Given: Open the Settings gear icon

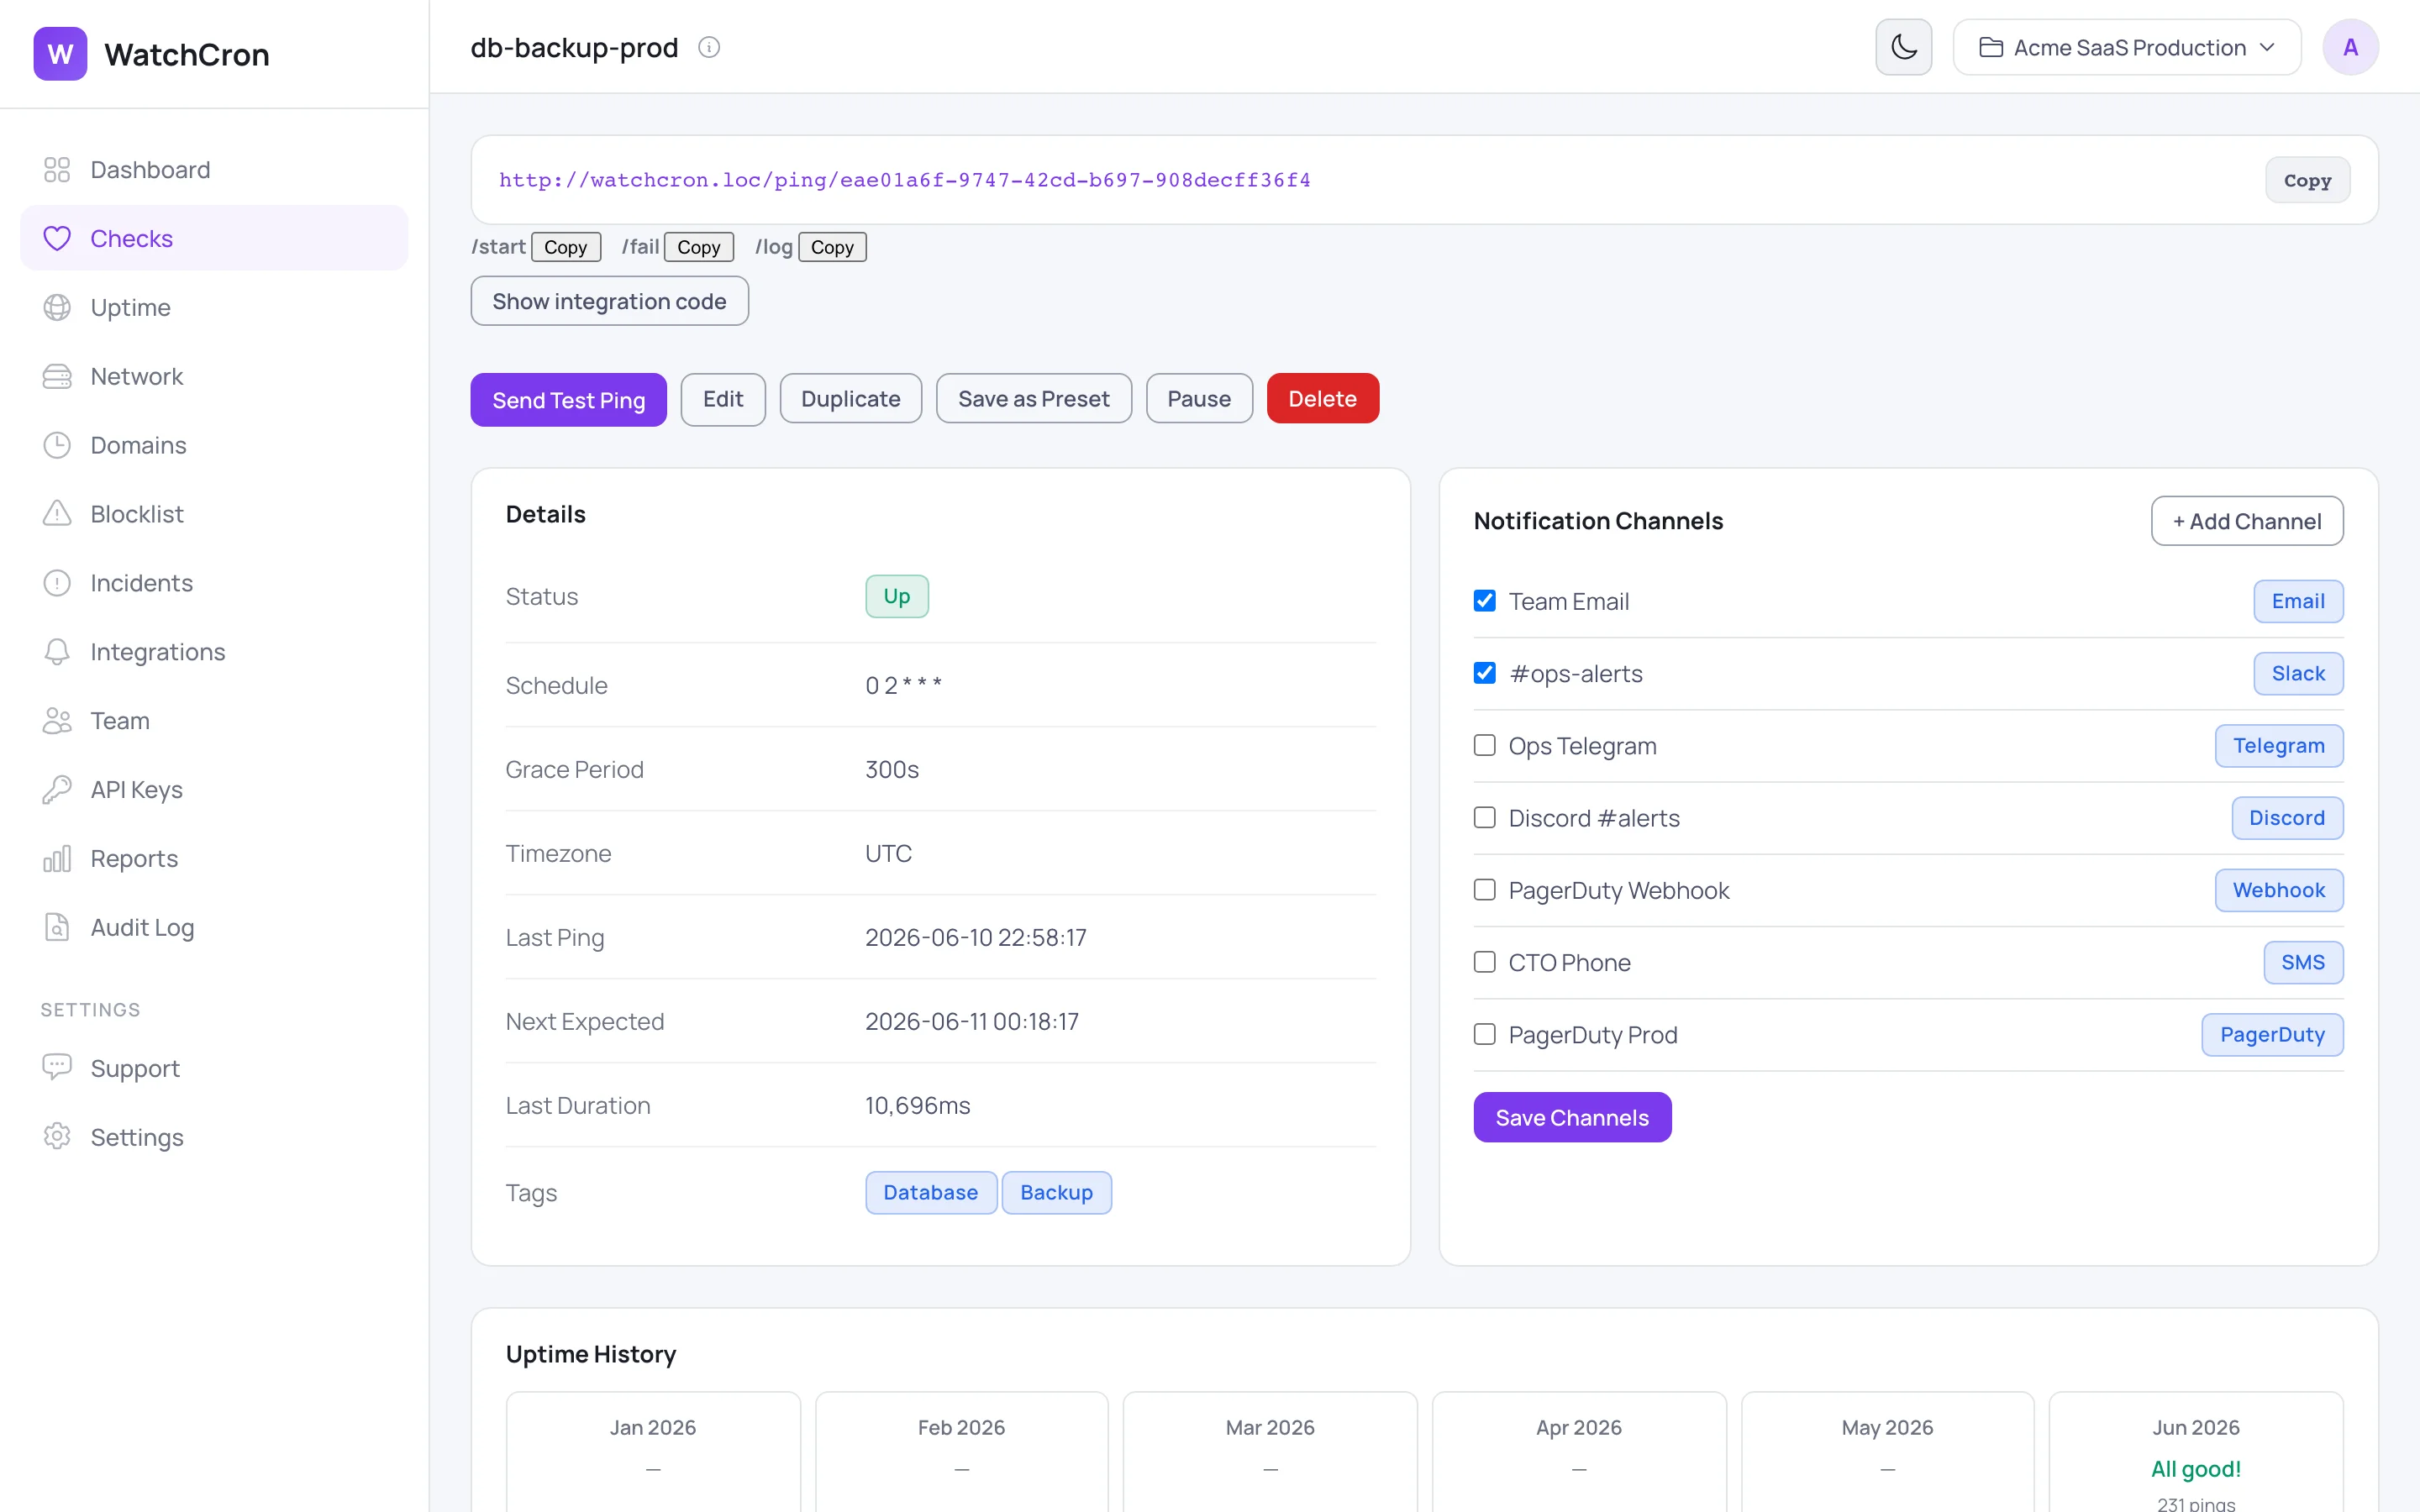Looking at the screenshot, I should [57, 1137].
